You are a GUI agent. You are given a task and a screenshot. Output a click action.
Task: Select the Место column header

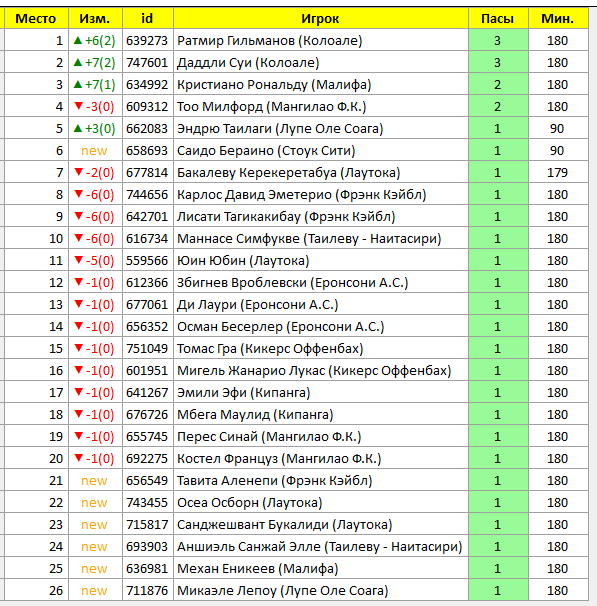click(36, 18)
